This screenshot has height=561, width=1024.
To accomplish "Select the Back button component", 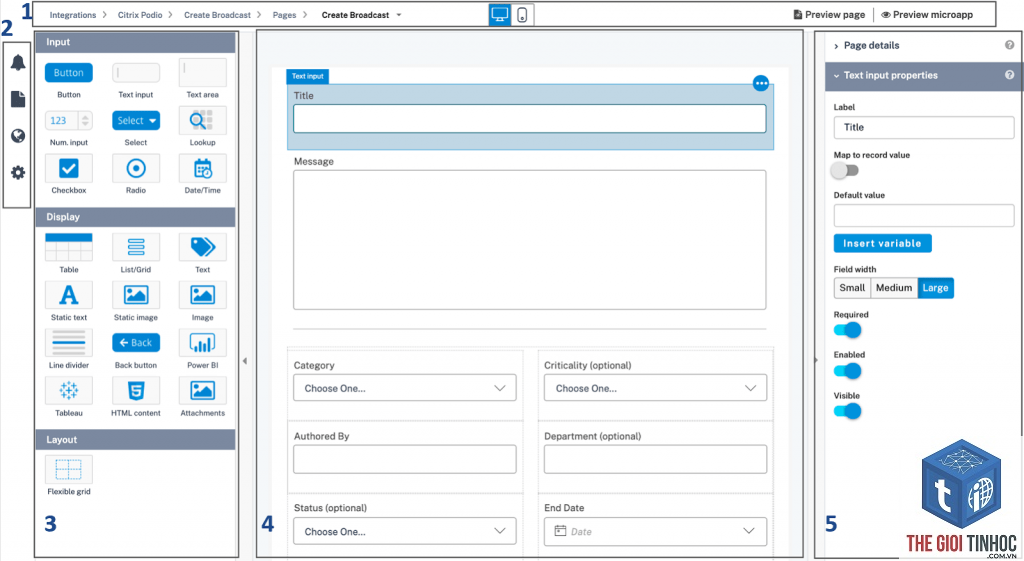I will pos(136,343).
